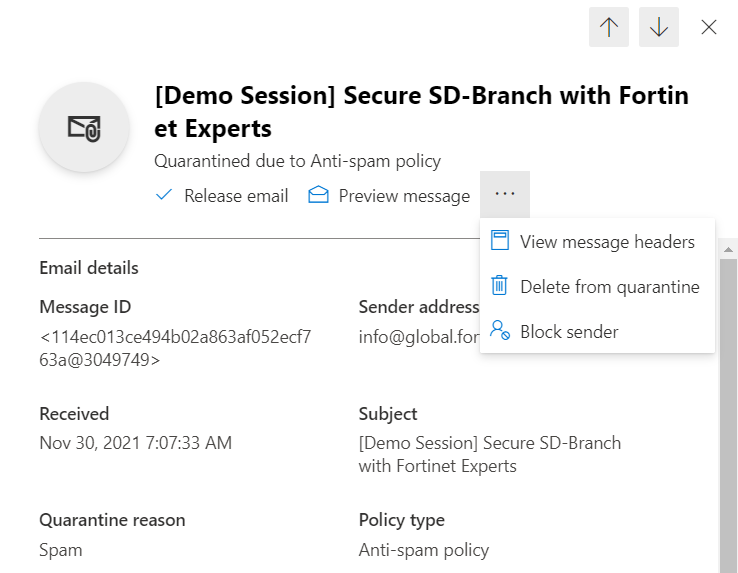The width and height of the screenshot is (738, 573).
Task: Click the View message headers icon
Action: [500, 241]
